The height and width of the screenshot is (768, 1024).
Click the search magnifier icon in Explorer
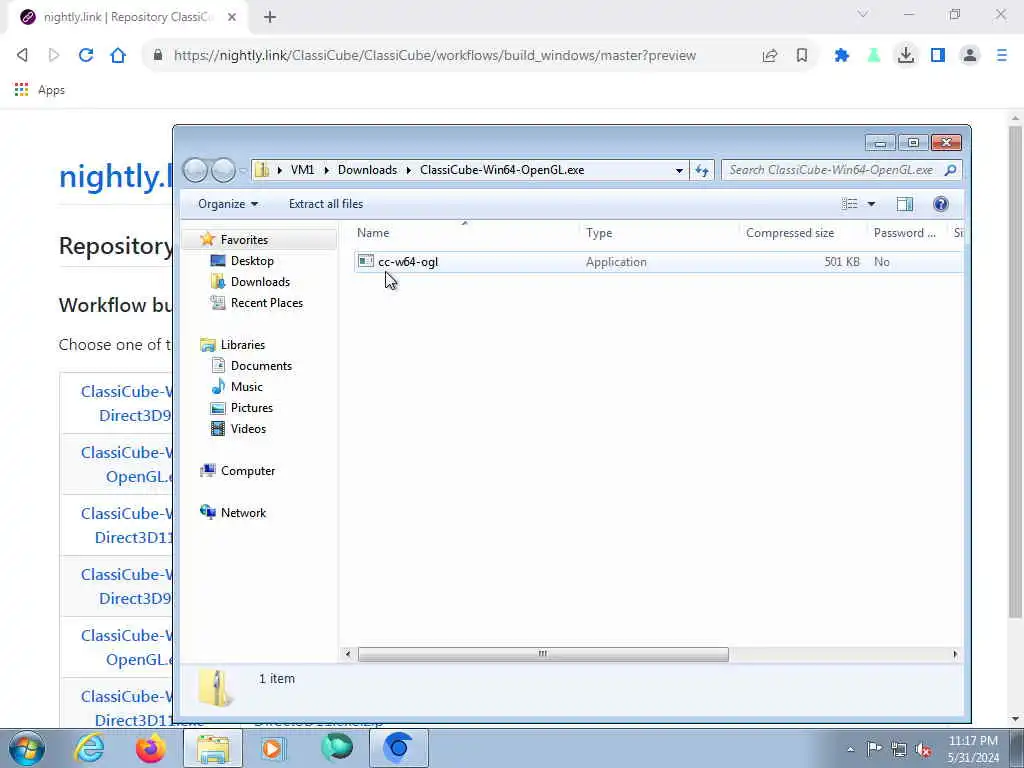[951, 170]
